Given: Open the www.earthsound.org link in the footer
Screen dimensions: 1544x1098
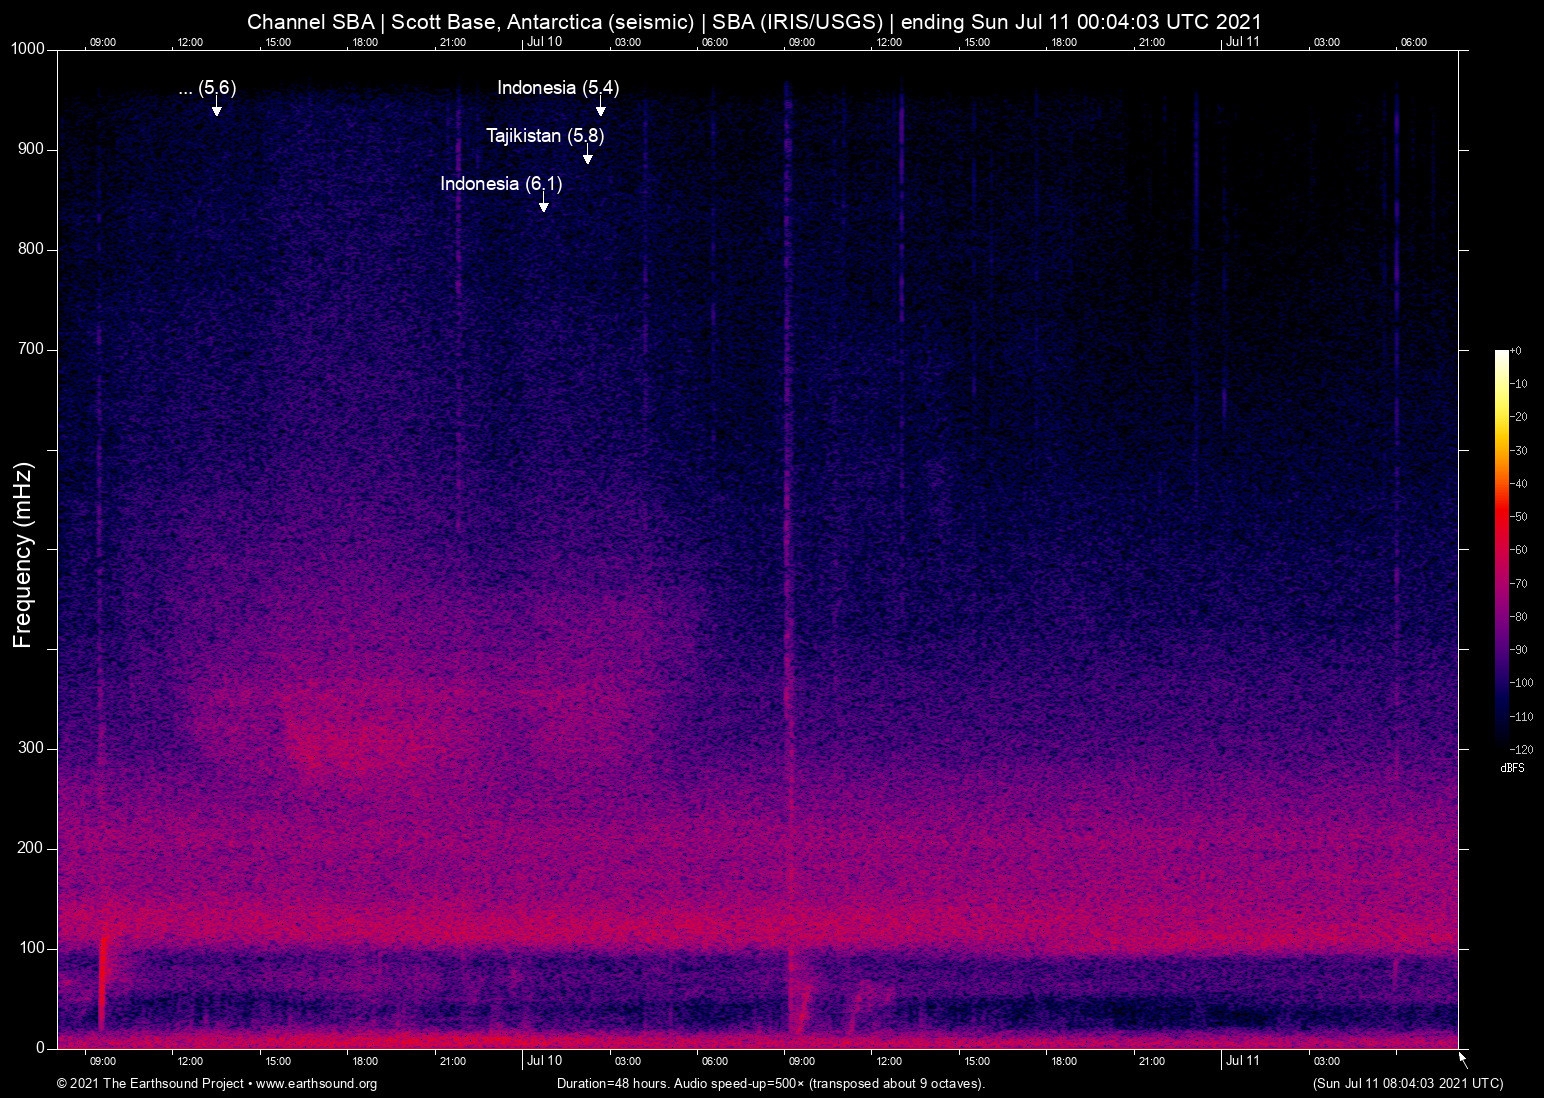Looking at the screenshot, I should pyautogui.click(x=316, y=1084).
